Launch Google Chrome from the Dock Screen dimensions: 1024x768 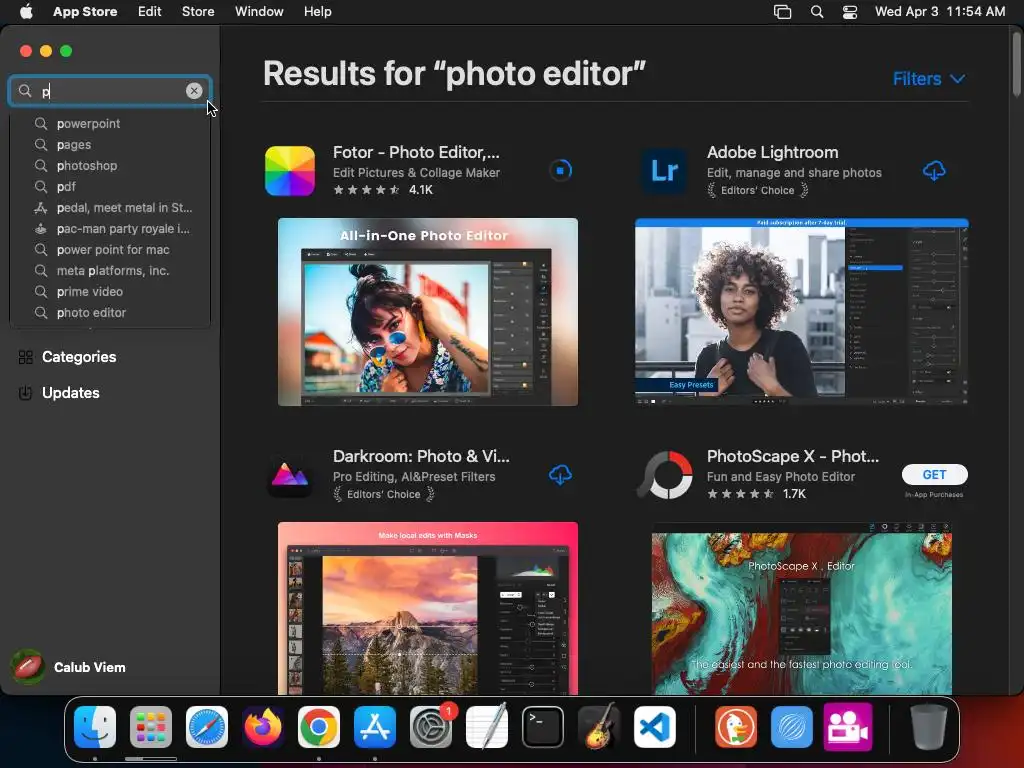319,727
